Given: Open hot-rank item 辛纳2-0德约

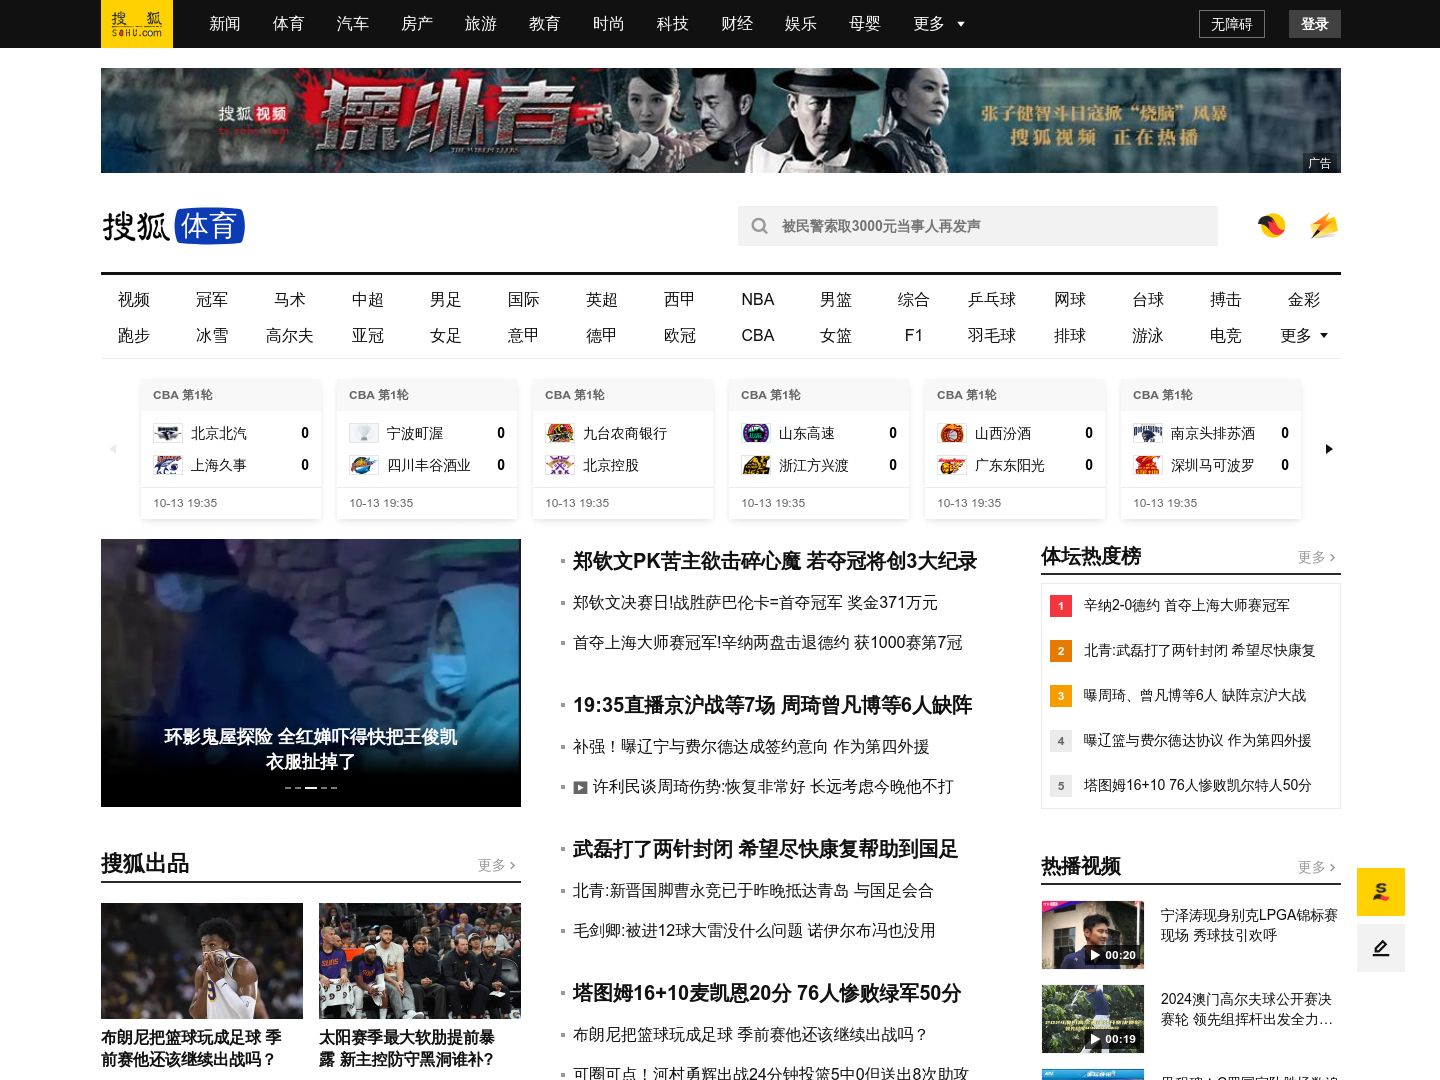Looking at the screenshot, I should click(x=1187, y=606).
